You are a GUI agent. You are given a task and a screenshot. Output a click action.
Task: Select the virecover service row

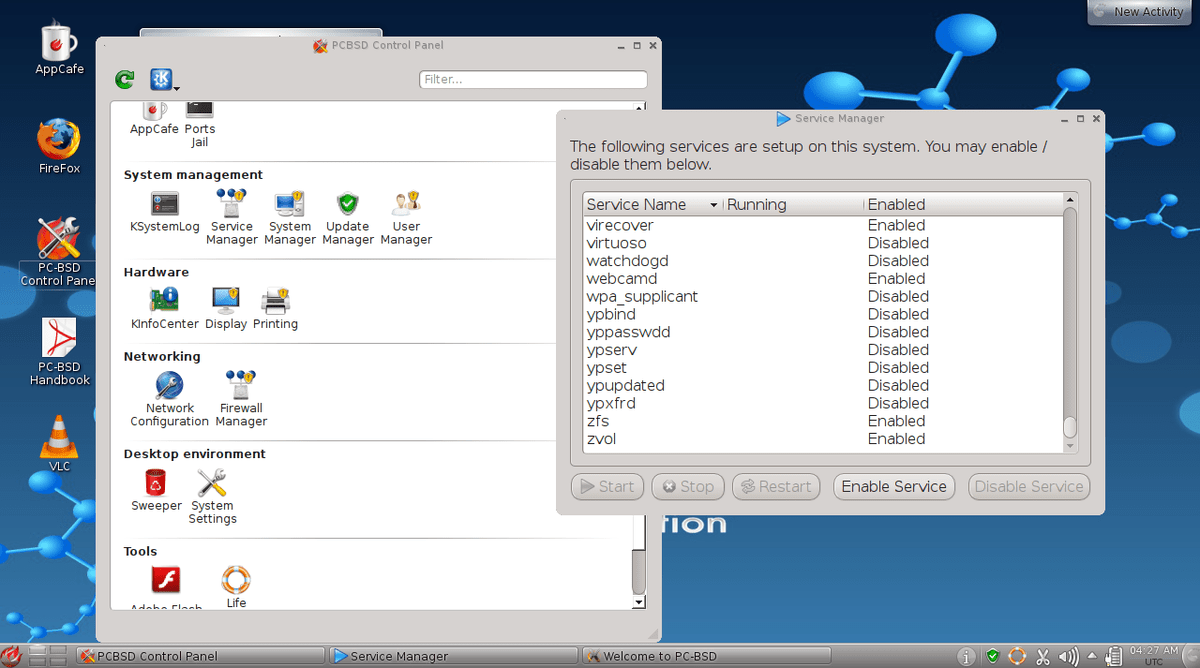tap(822, 225)
